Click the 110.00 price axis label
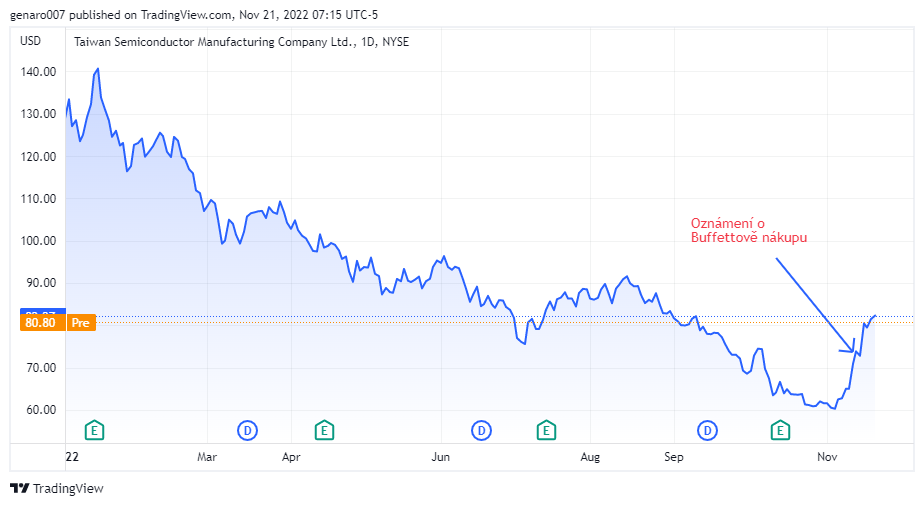The image size is (924, 506). [38, 199]
